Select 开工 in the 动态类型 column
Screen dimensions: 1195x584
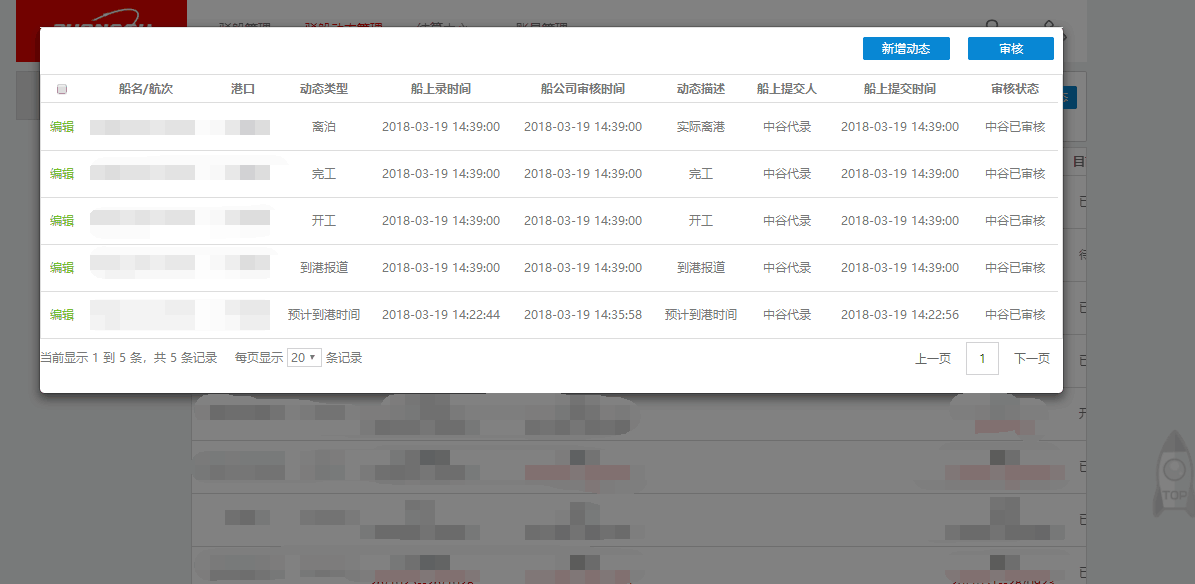click(324, 220)
